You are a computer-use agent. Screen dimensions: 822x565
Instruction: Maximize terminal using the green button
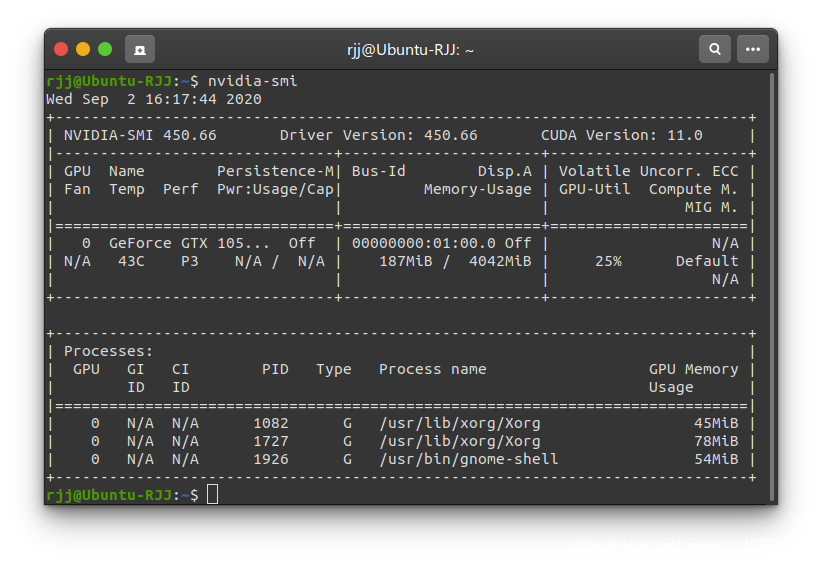click(x=105, y=49)
